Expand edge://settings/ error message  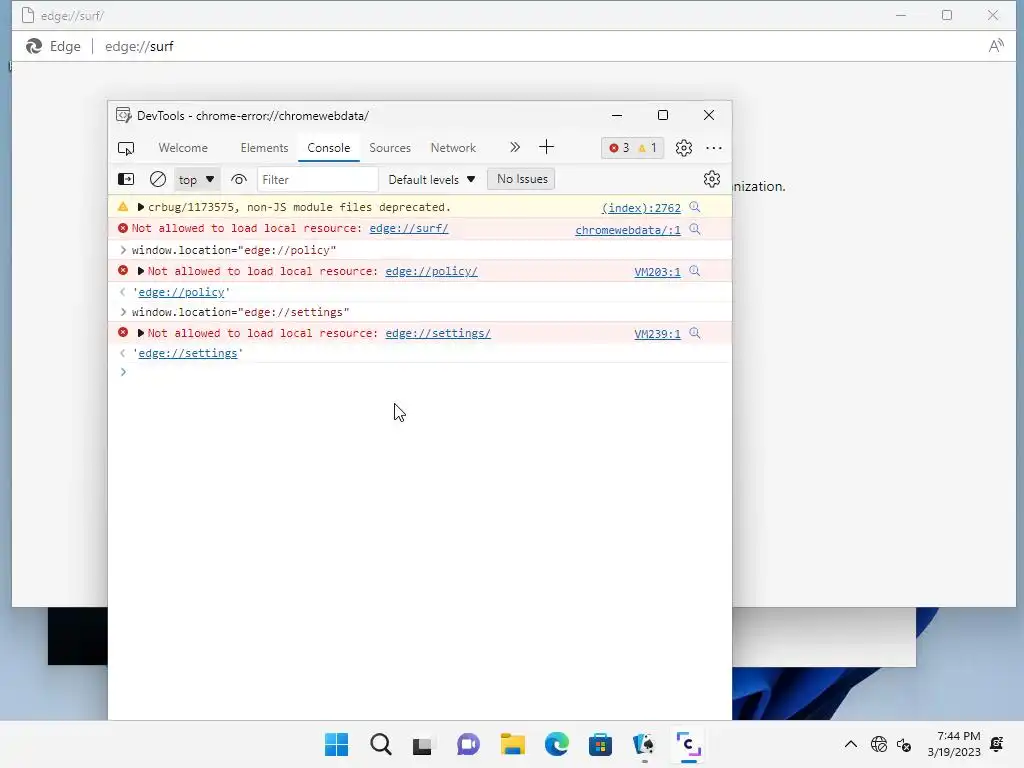140,333
